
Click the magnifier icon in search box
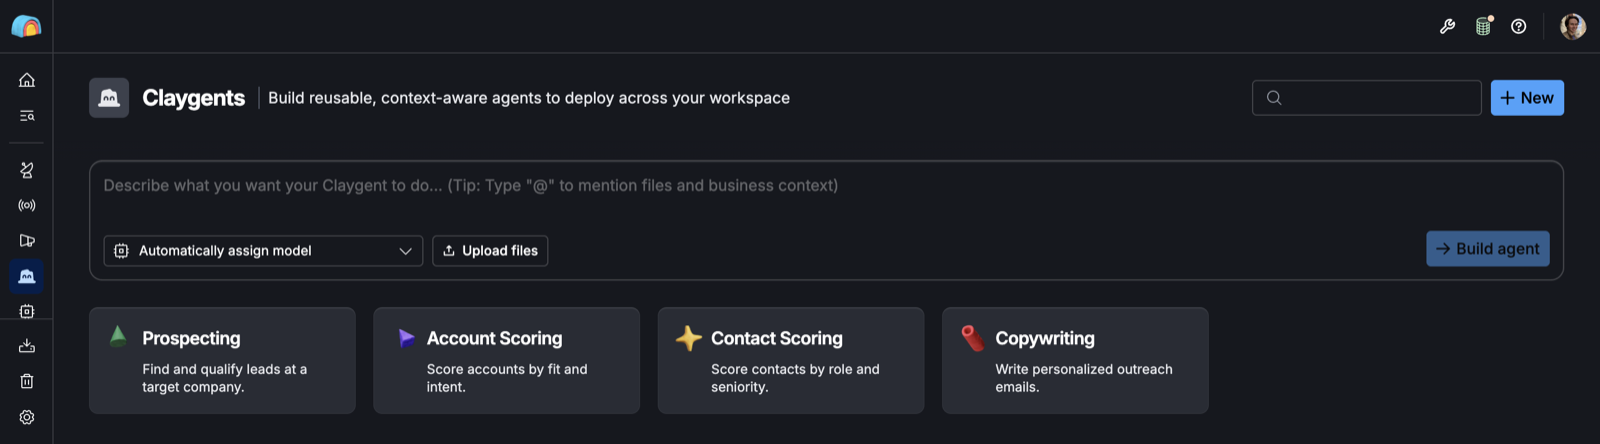coord(1274,98)
